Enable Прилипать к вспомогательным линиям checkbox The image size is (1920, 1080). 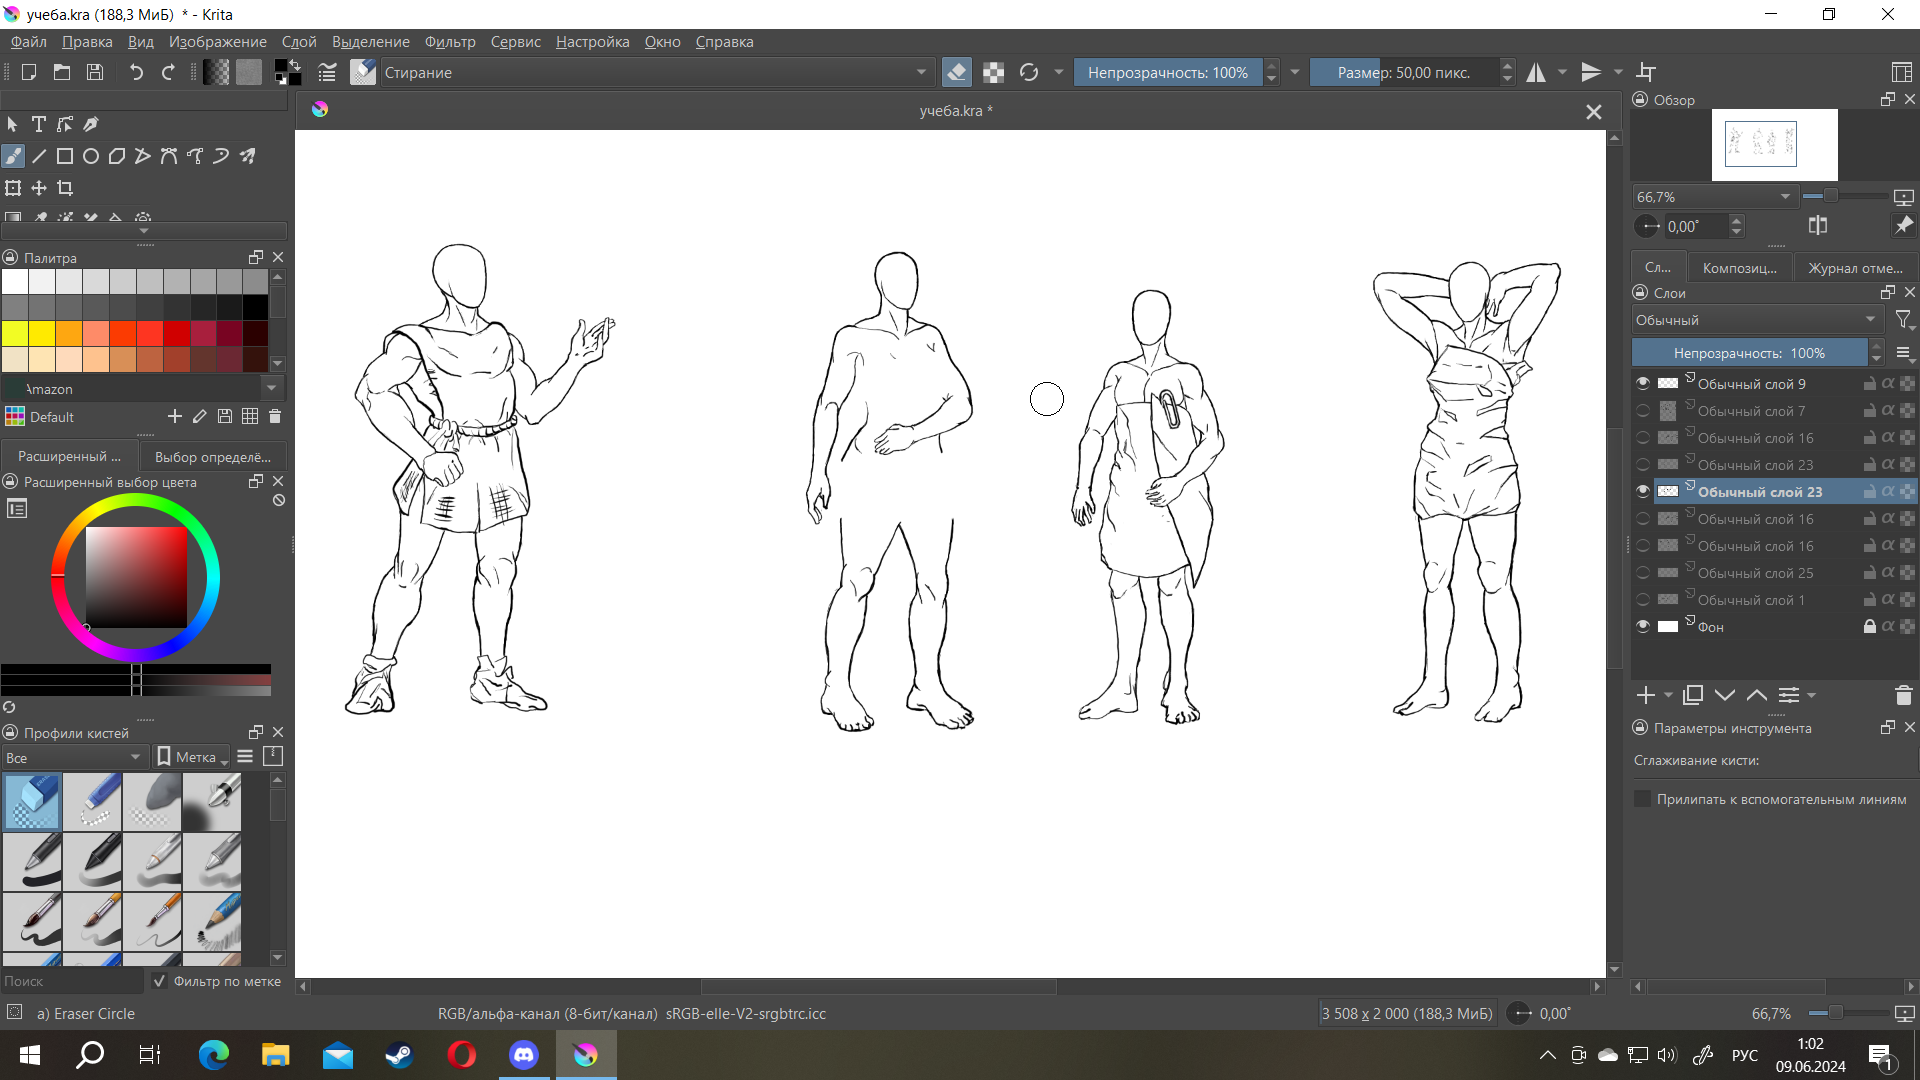pyautogui.click(x=1642, y=799)
